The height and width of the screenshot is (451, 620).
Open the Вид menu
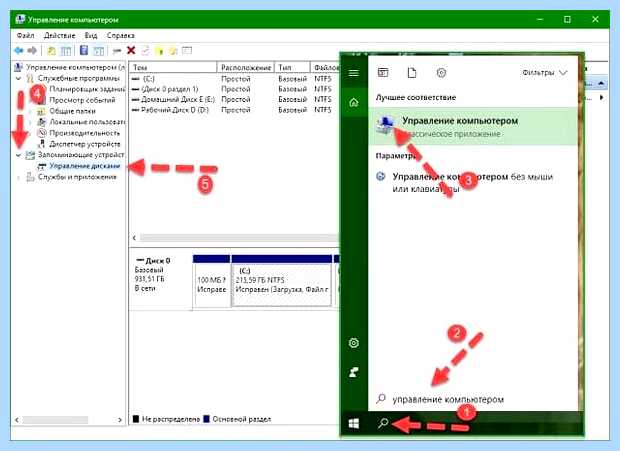pyautogui.click(x=91, y=35)
